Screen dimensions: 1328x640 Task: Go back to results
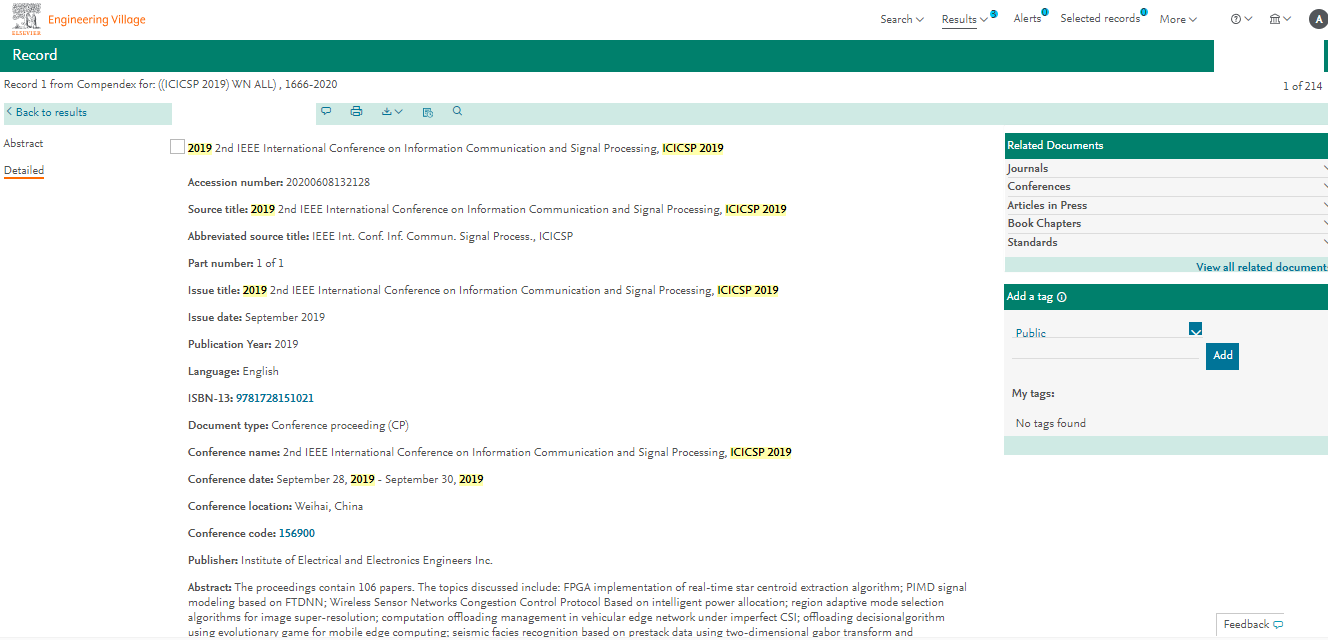tap(47, 112)
